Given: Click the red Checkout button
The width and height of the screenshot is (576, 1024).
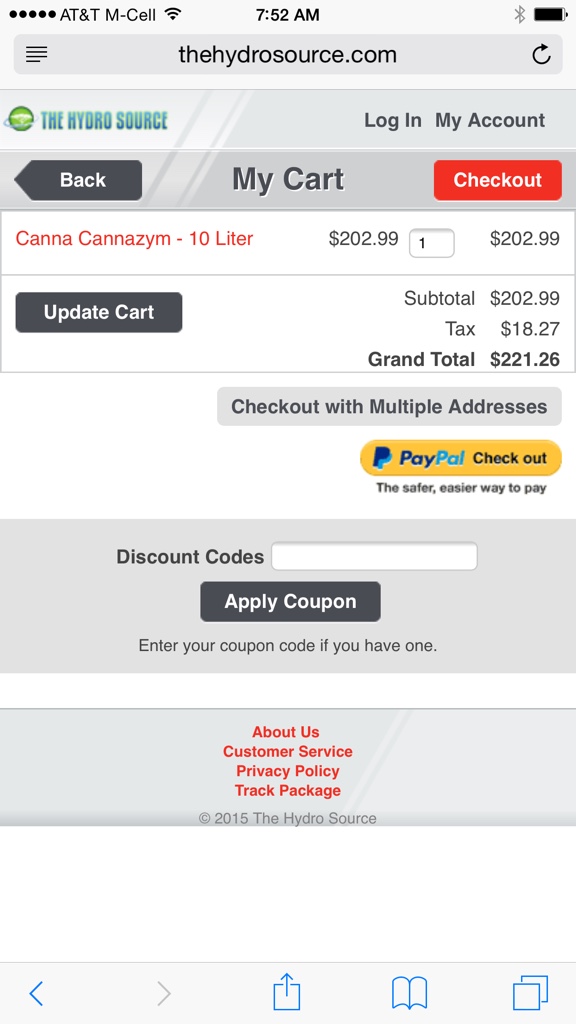Looking at the screenshot, I should click(498, 180).
